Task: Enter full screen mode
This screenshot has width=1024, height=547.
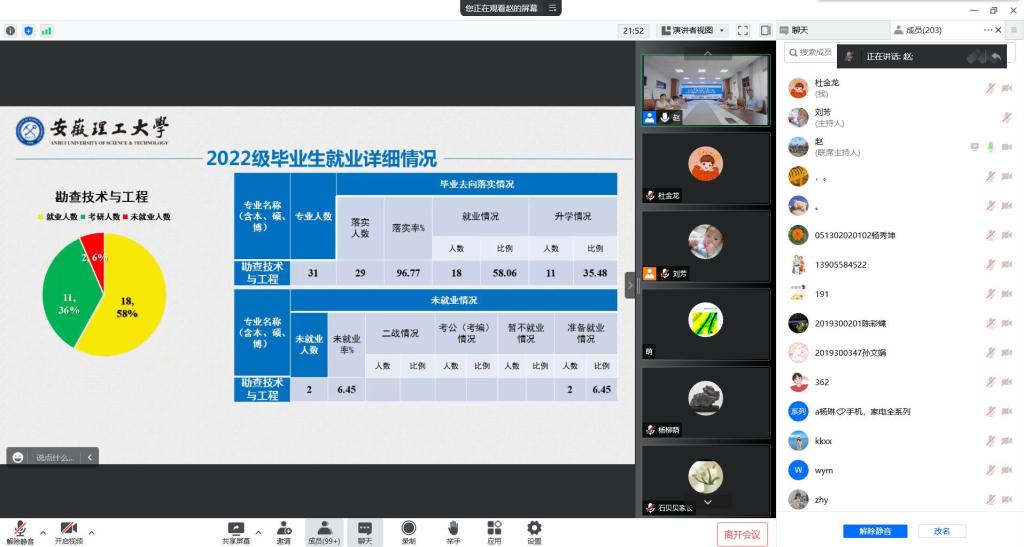Action: coord(742,31)
